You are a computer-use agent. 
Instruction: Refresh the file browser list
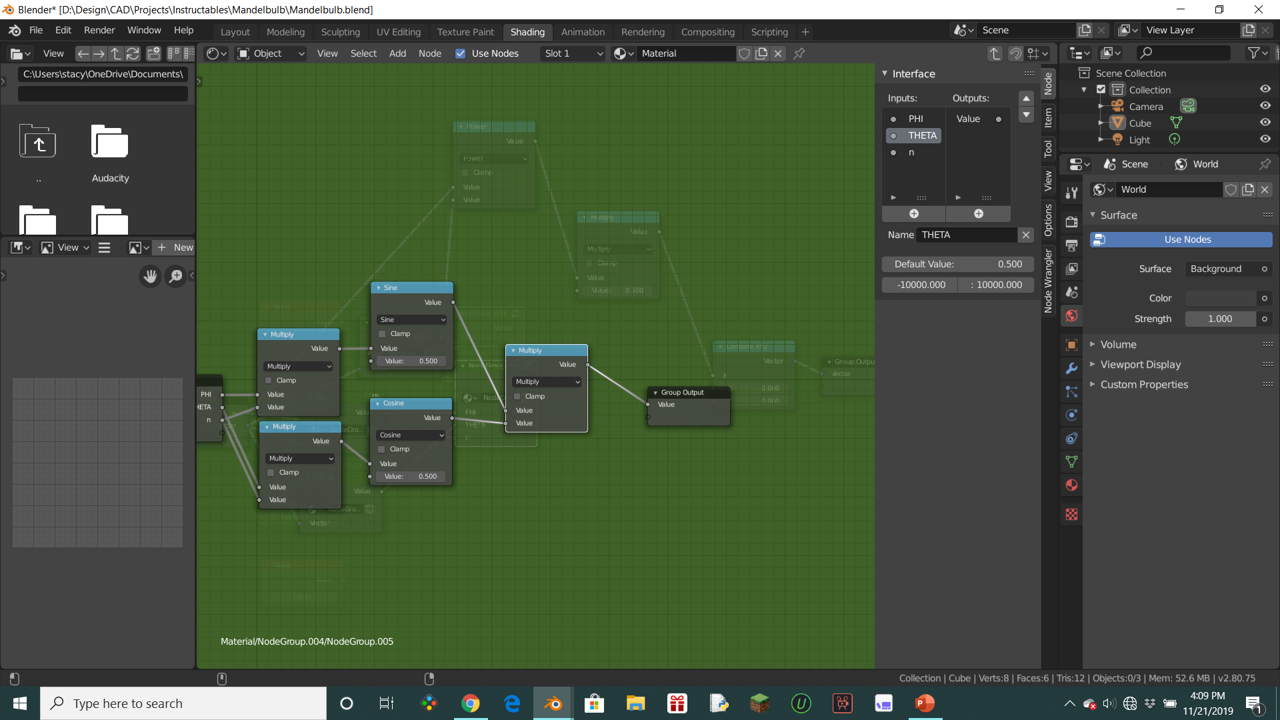coord(133,53)
